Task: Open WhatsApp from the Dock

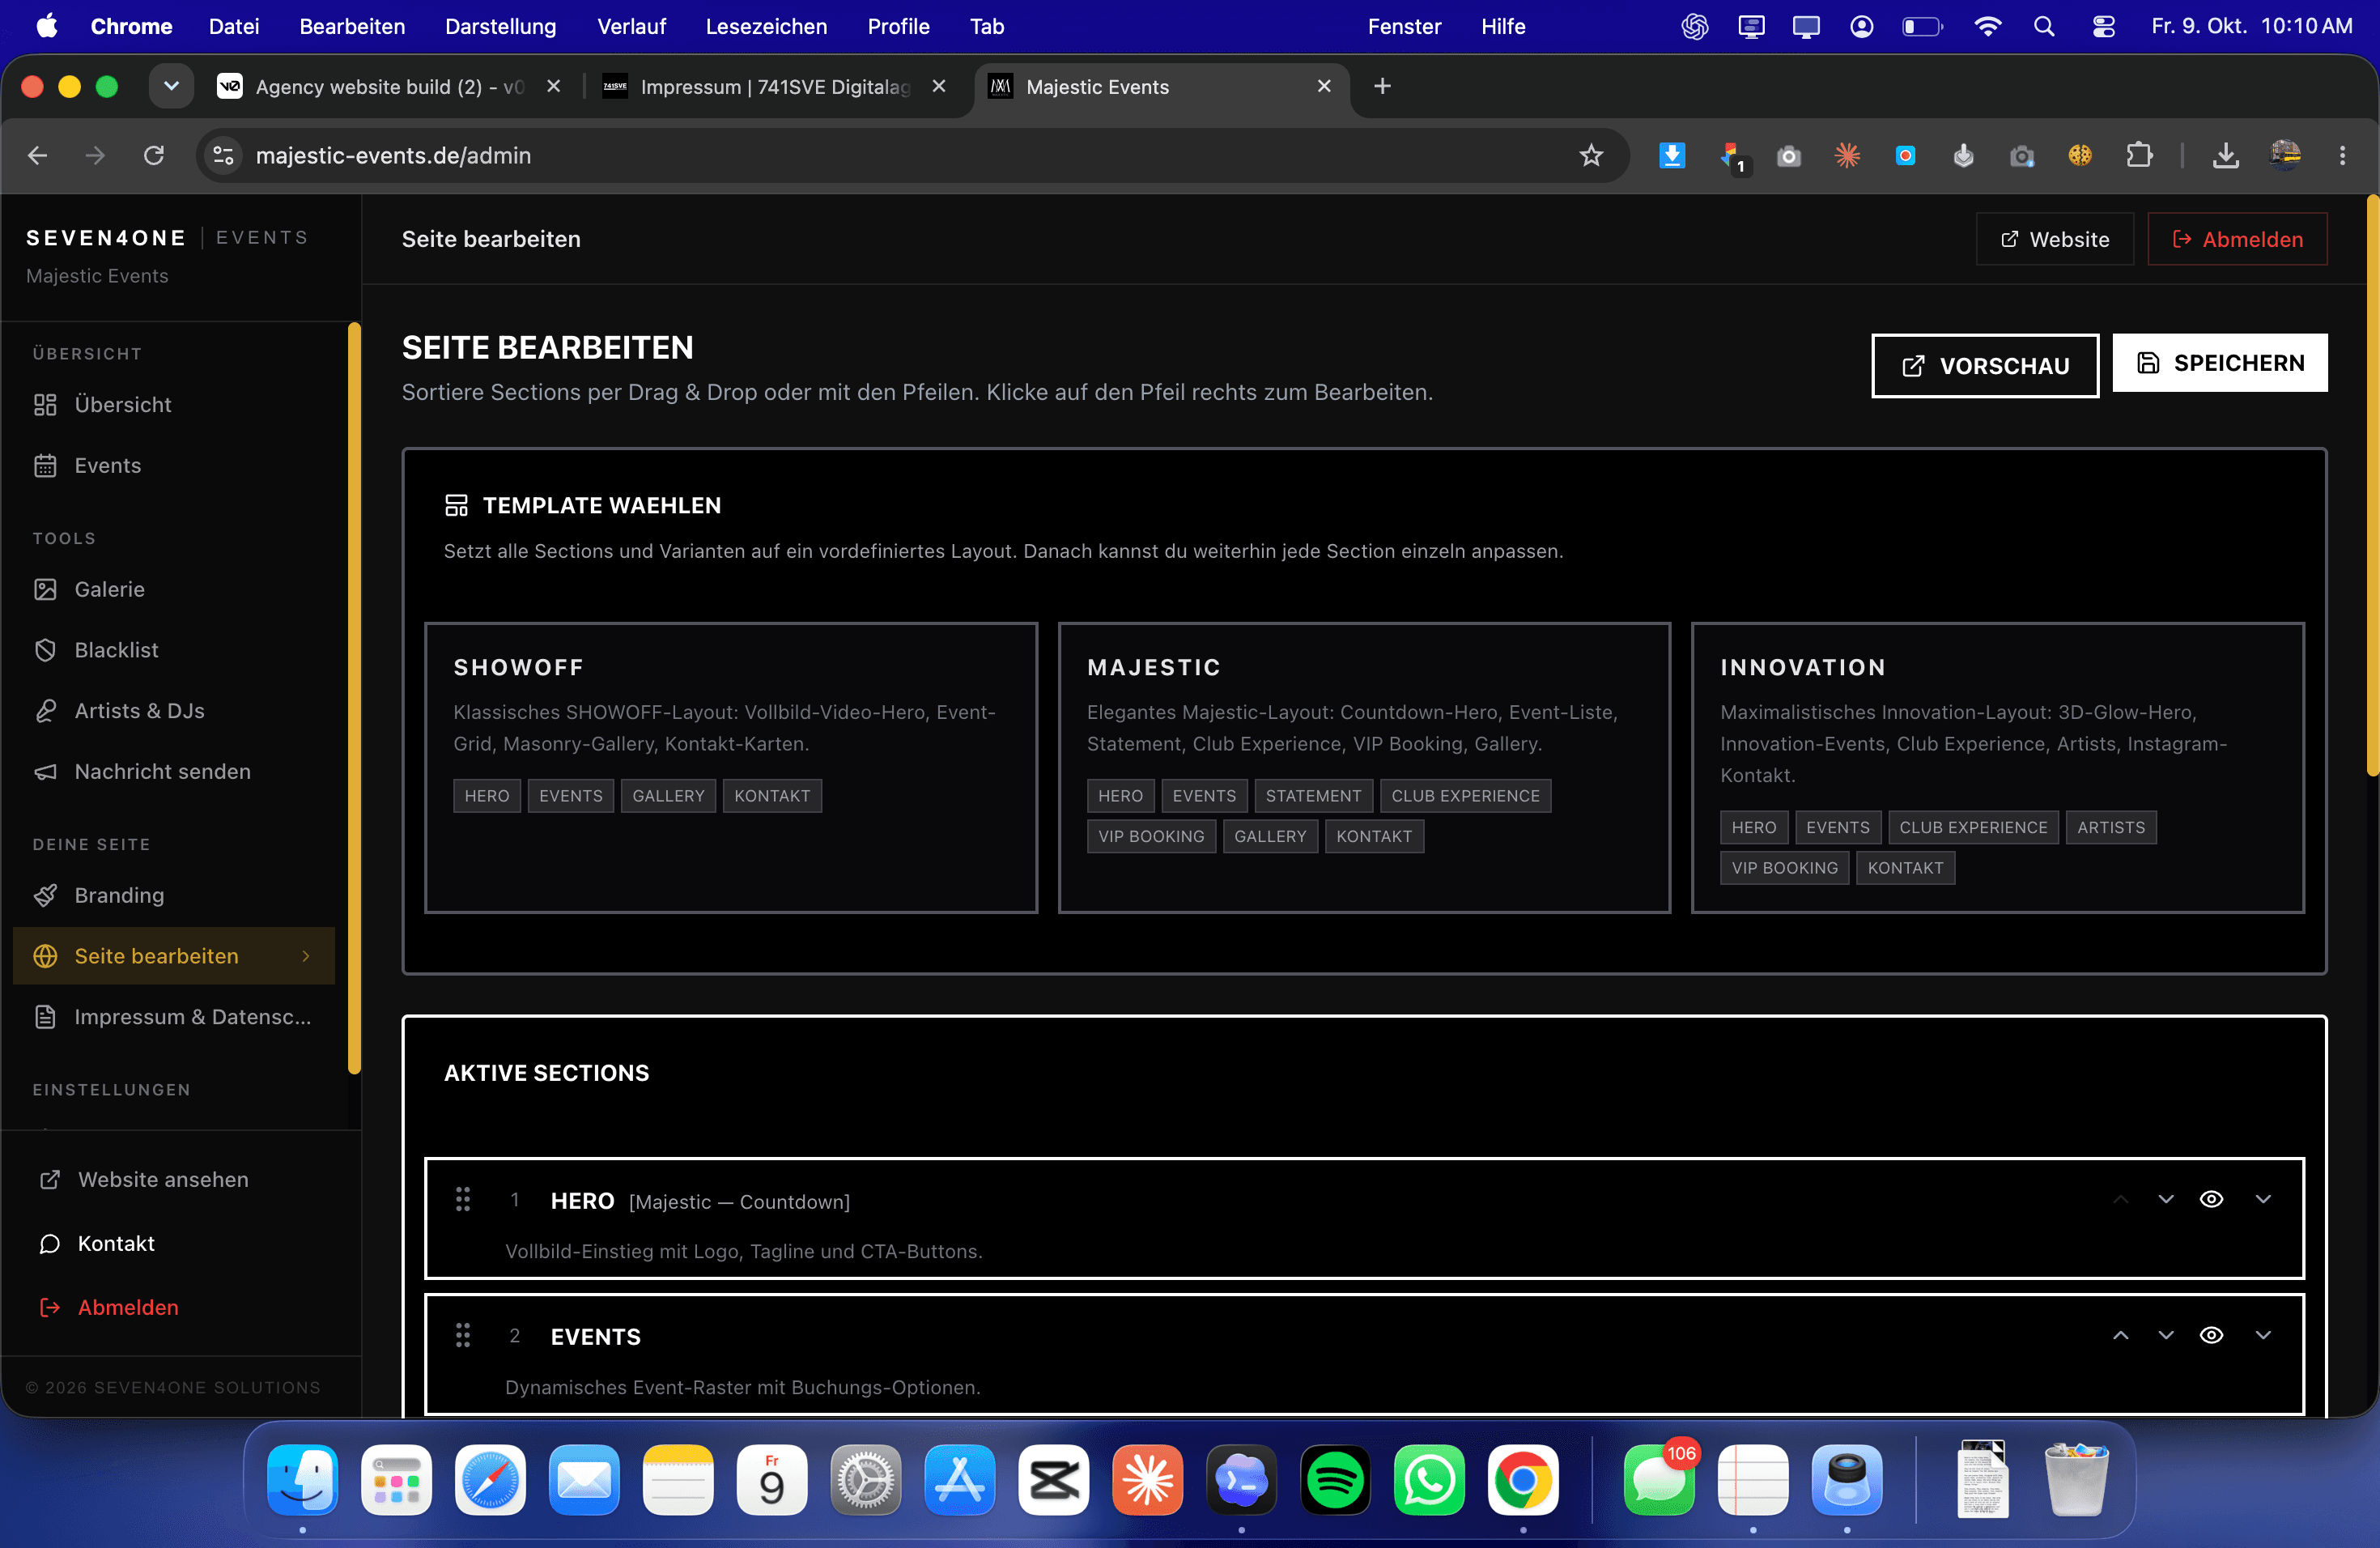Action: click(1429, 1479)
